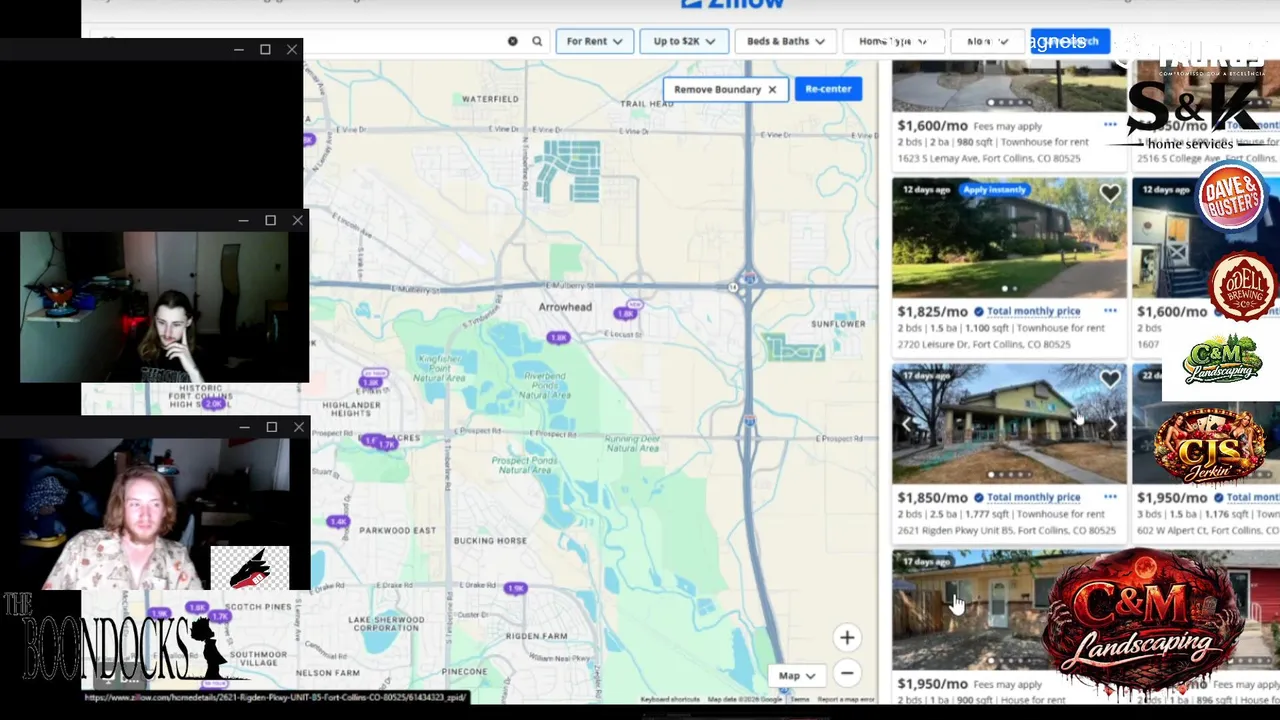This screenshot has width=1280, height=720.
Task: Show previous photo of the Rigden Pkwy listing
Action: click(907, 424)
